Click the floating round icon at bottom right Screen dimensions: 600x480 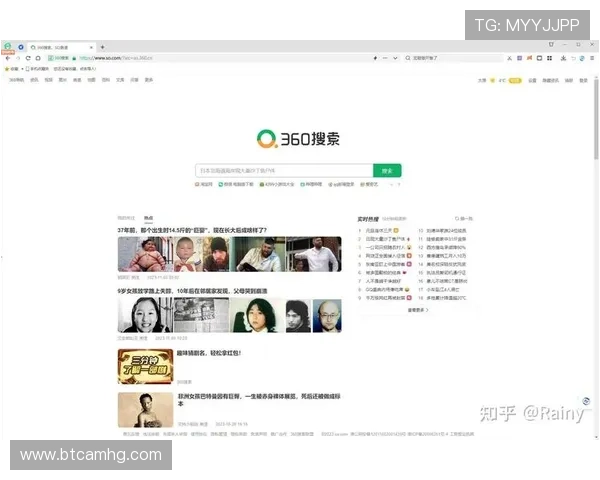pos(586,401)
